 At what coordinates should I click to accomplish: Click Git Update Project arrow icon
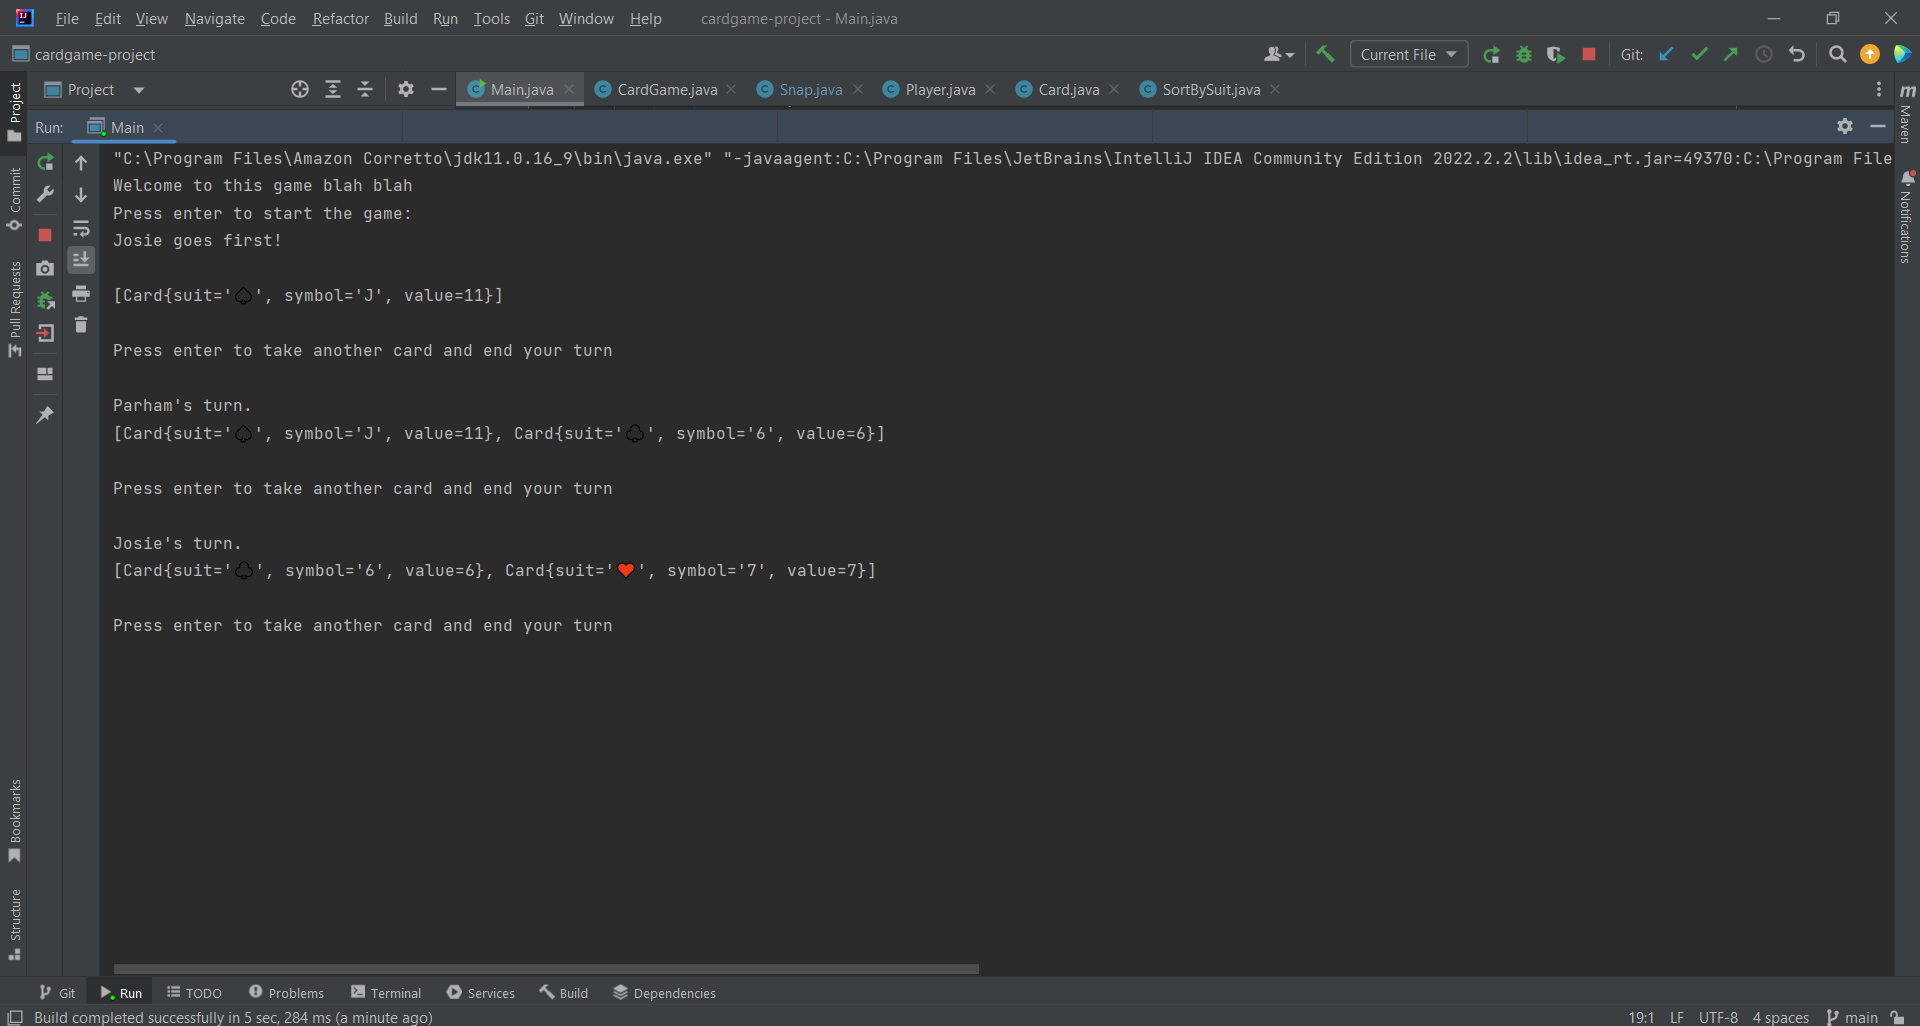pyautogui.click(x=1666, y=54)
